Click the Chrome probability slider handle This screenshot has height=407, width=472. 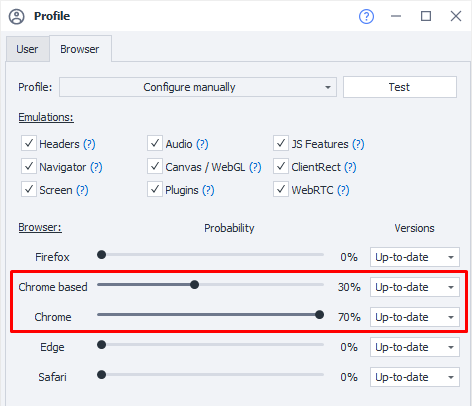tap(319, 315)
